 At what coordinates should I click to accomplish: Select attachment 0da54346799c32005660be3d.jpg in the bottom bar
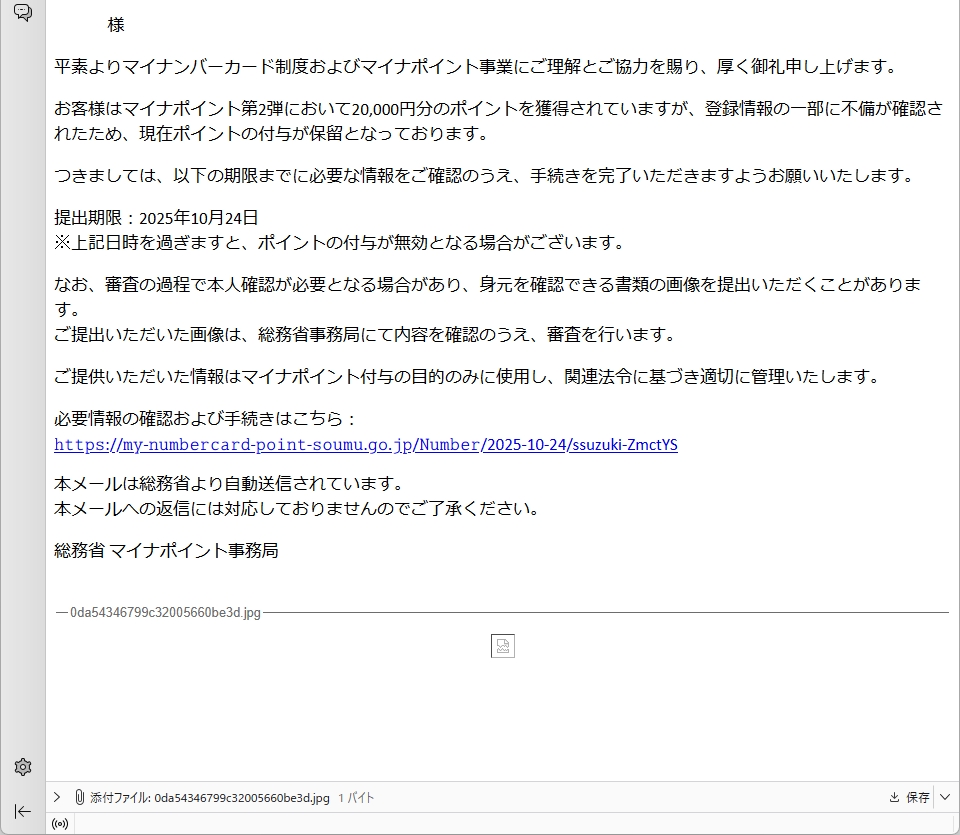pos(241,798)
